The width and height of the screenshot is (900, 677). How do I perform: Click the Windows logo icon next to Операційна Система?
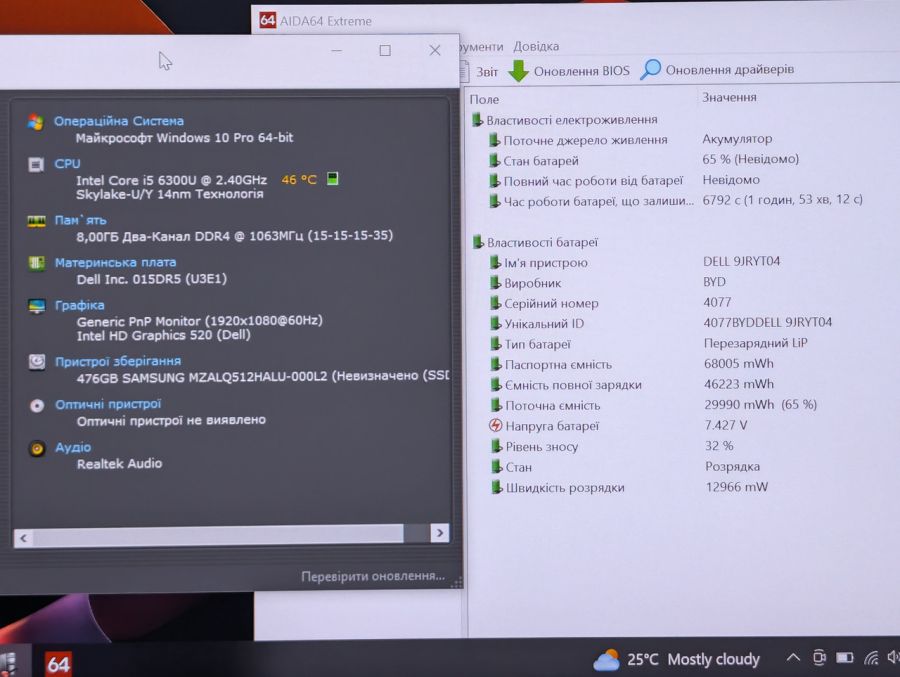tap(36, 122)
